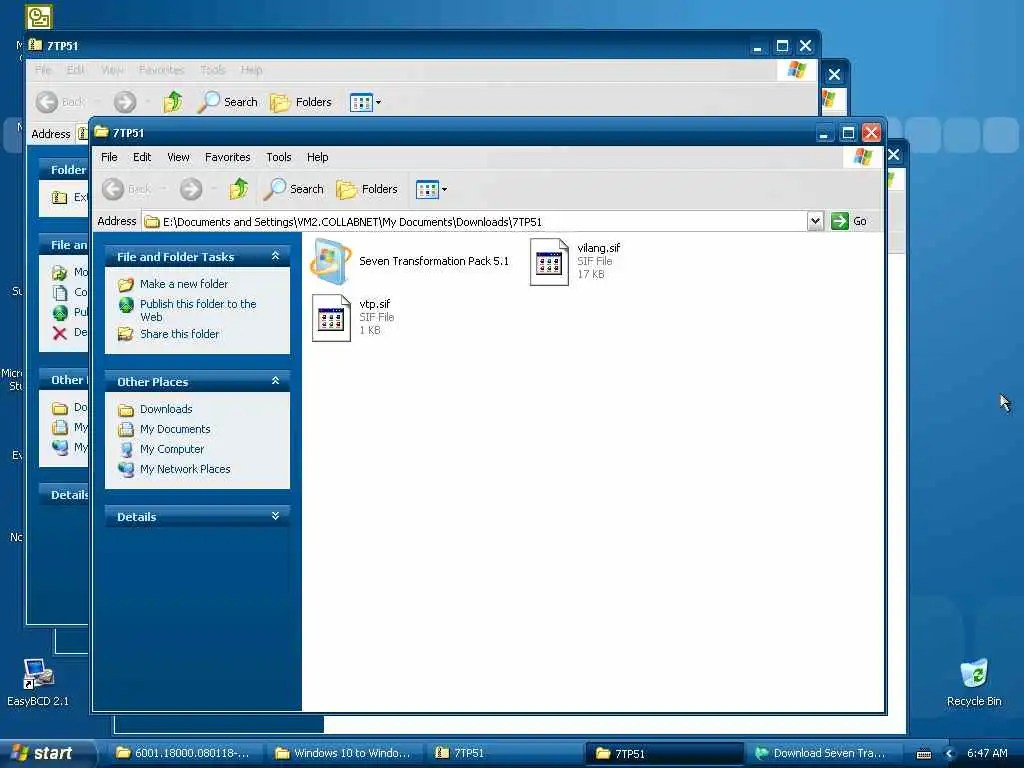Viewport: 1024px width, 768px height.
Task: Expand the Details panel
Action: (276, 516)
